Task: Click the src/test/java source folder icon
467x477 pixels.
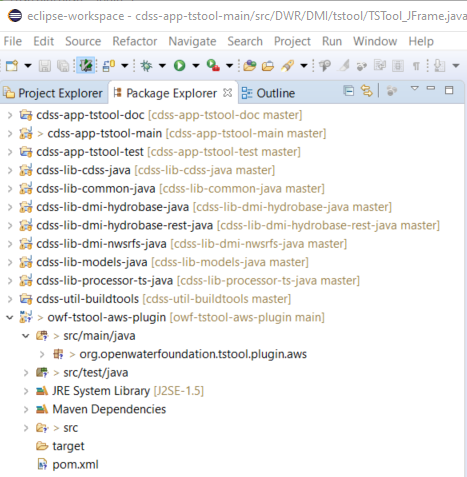Action: tap(42, 373)
